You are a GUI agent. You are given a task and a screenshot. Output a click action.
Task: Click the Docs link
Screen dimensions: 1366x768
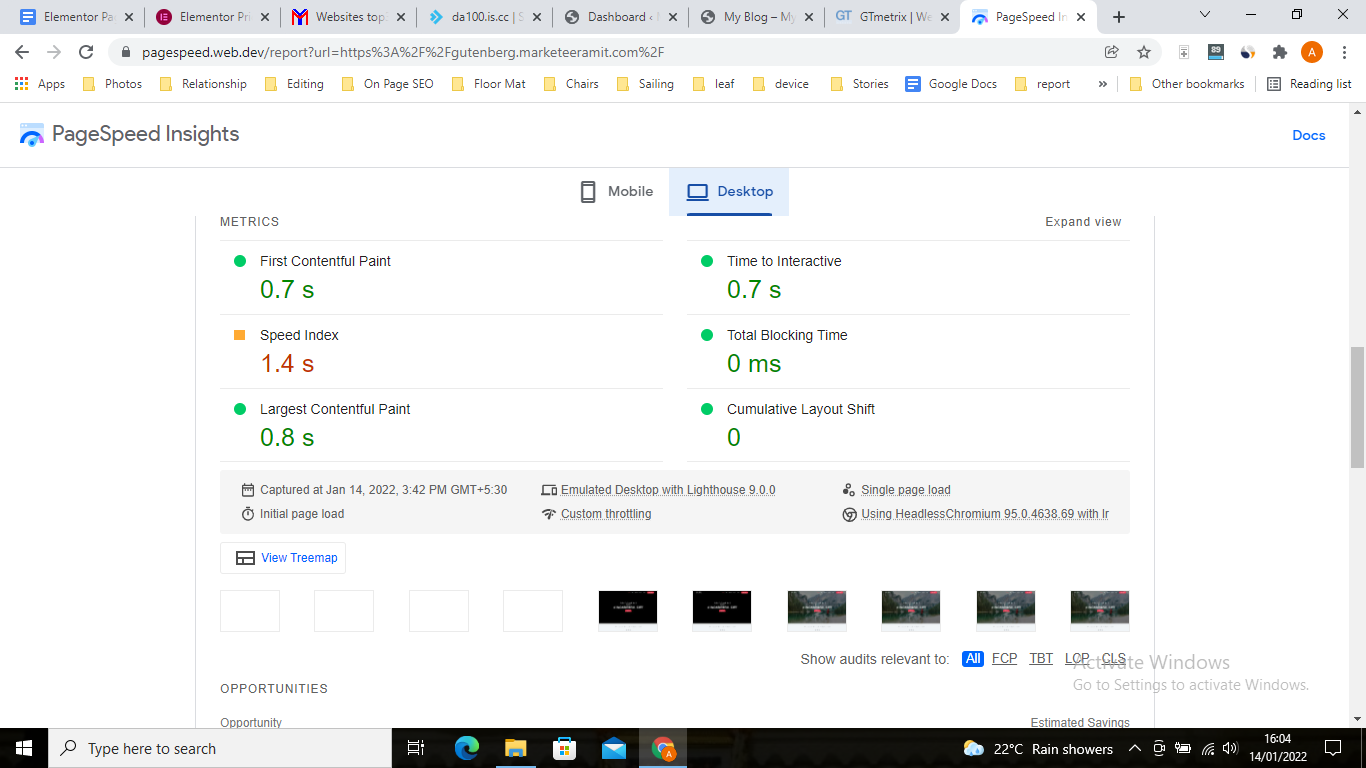[1309, 135]
